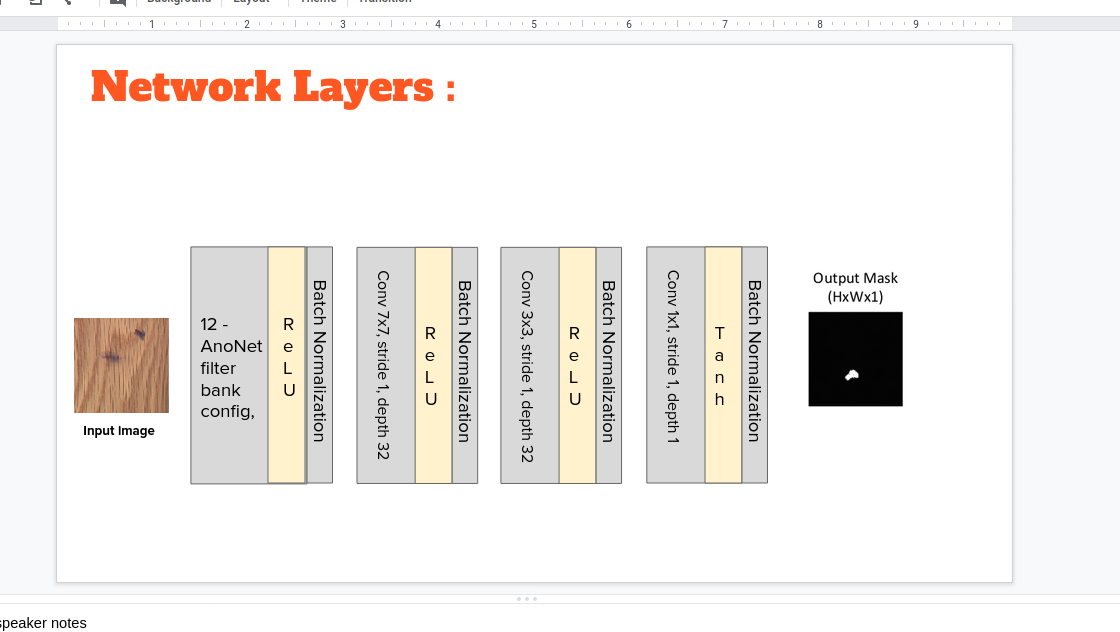Grab the speaker notes divider handle dots
Viewport: 1120px width, 632px height.
[x=527, y=599]
